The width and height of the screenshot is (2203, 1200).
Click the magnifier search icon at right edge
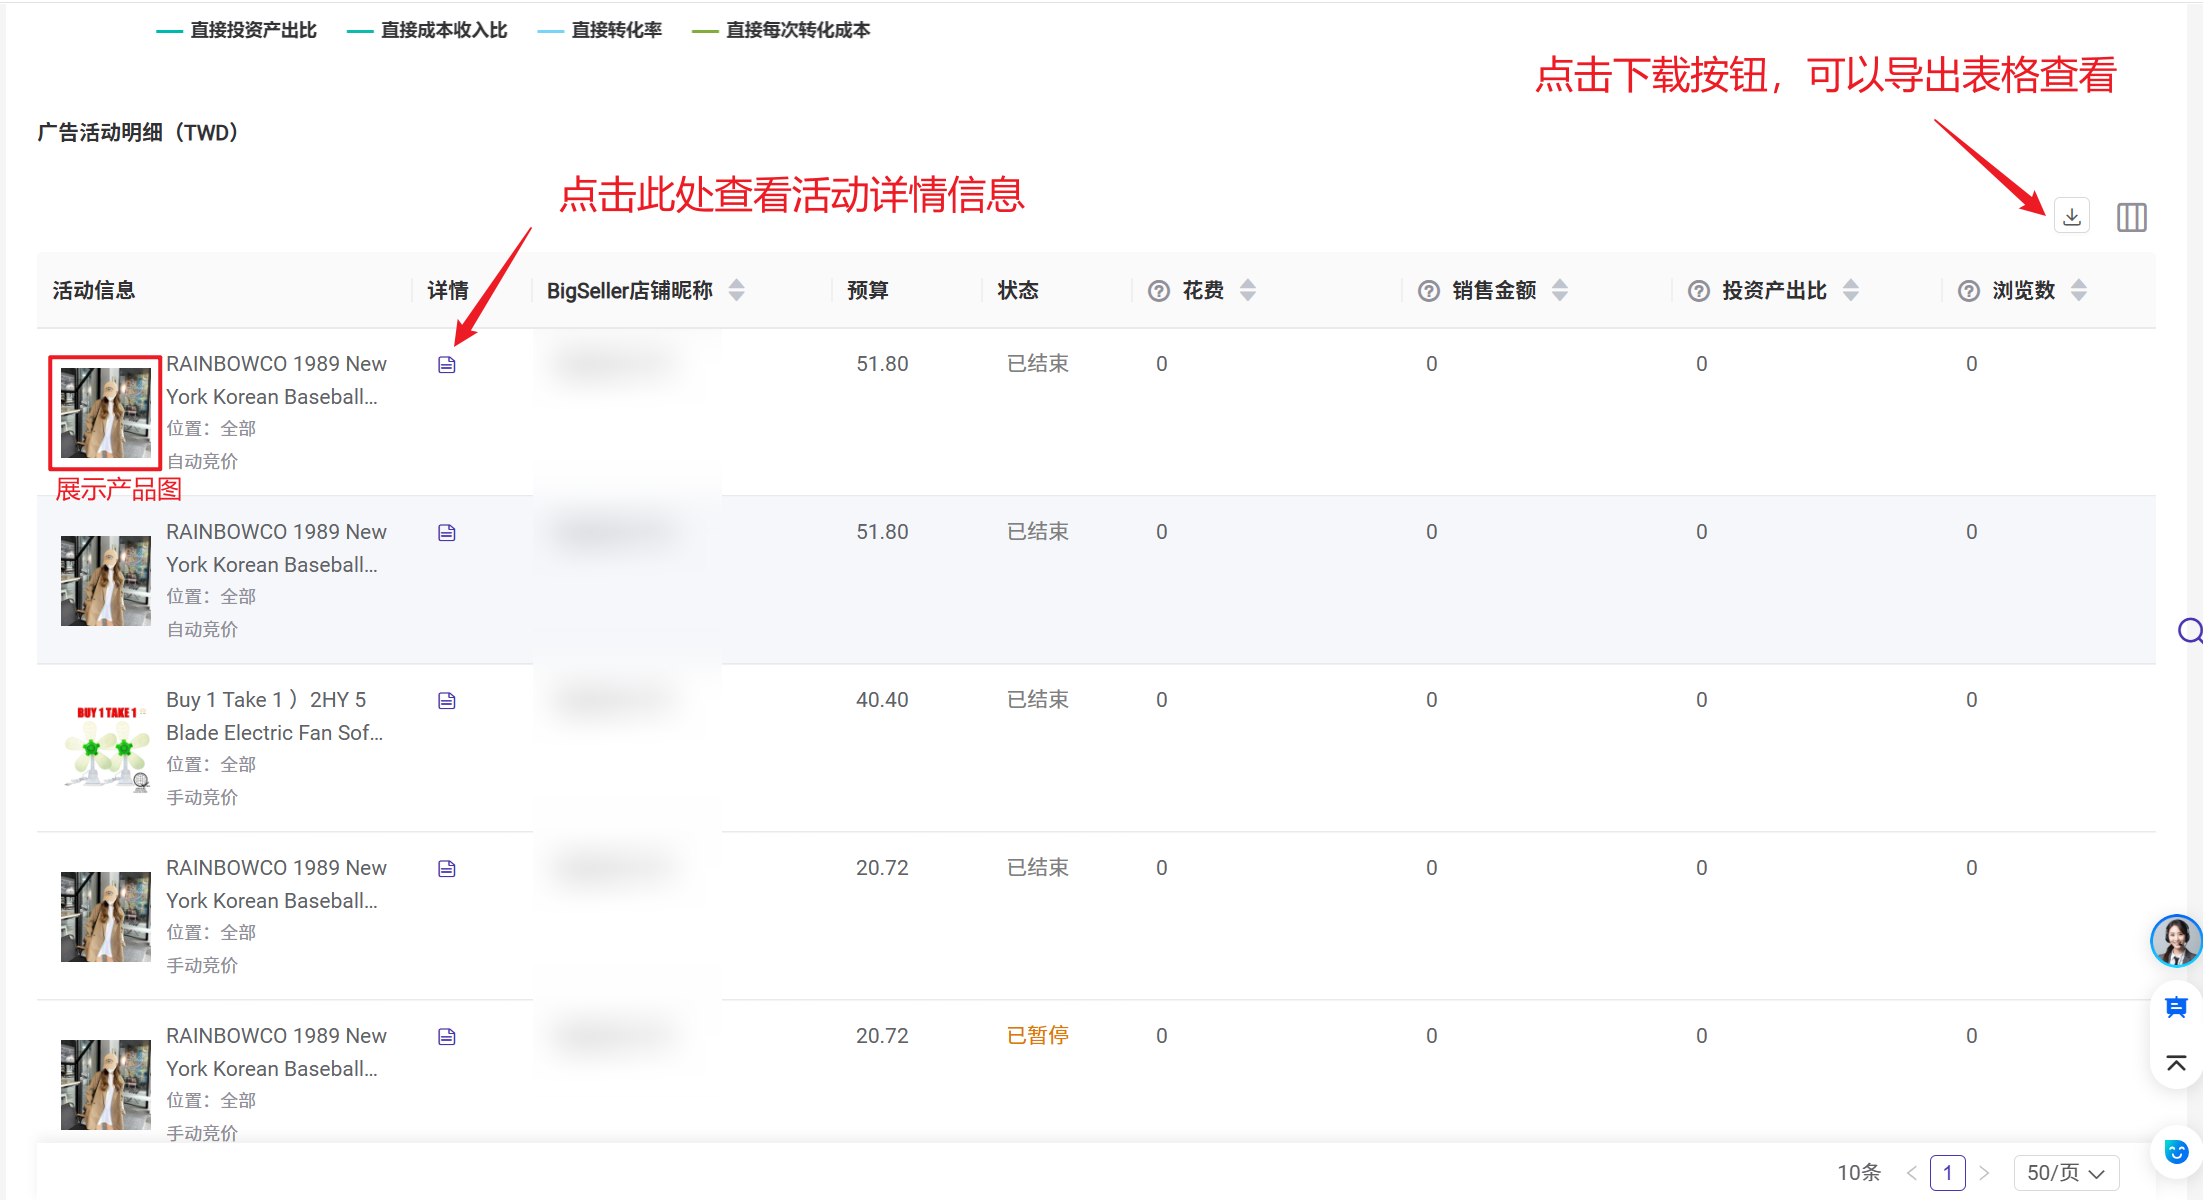(x=2190, y=631)
